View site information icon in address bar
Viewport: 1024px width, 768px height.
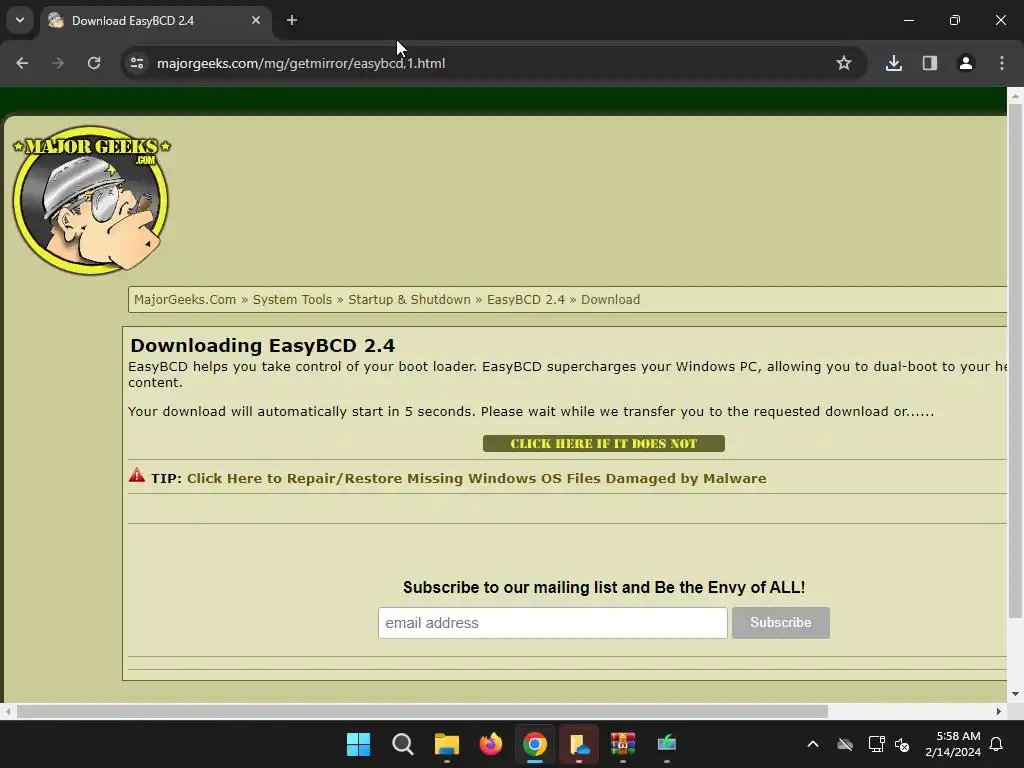(137, 63)
